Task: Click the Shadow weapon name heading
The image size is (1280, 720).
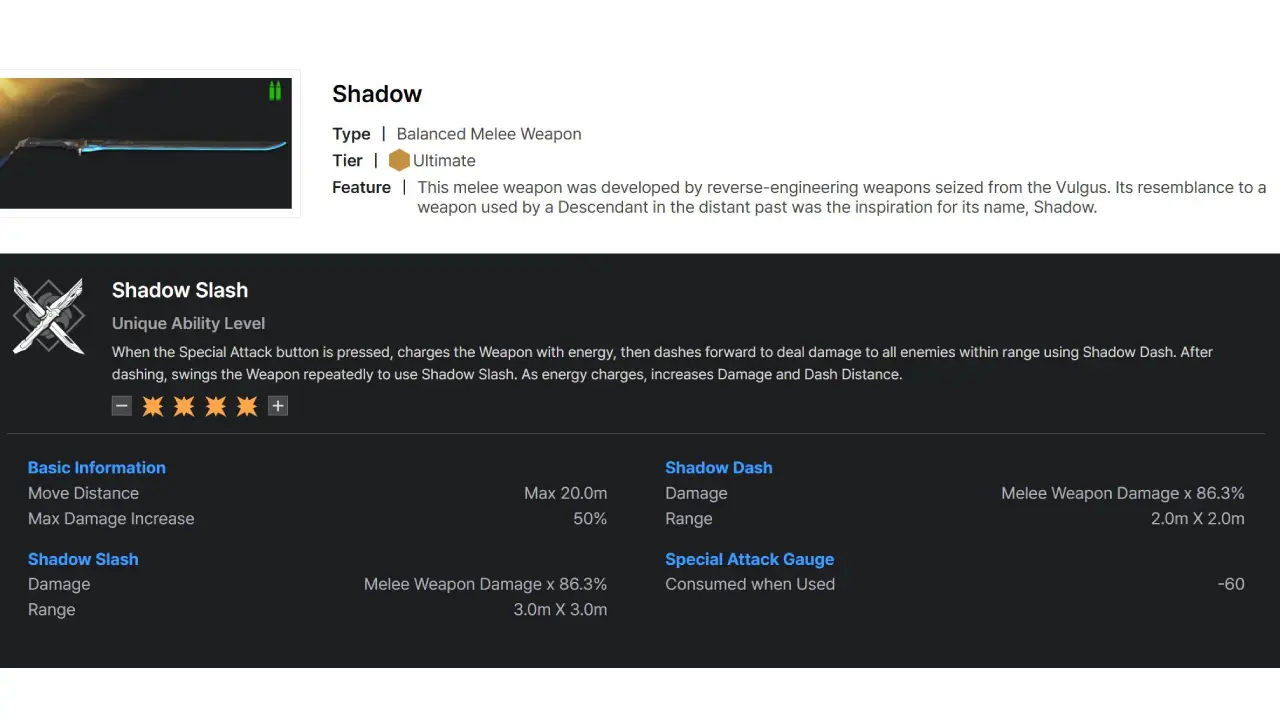Action: pyautogui.click(x=377, y=93)
